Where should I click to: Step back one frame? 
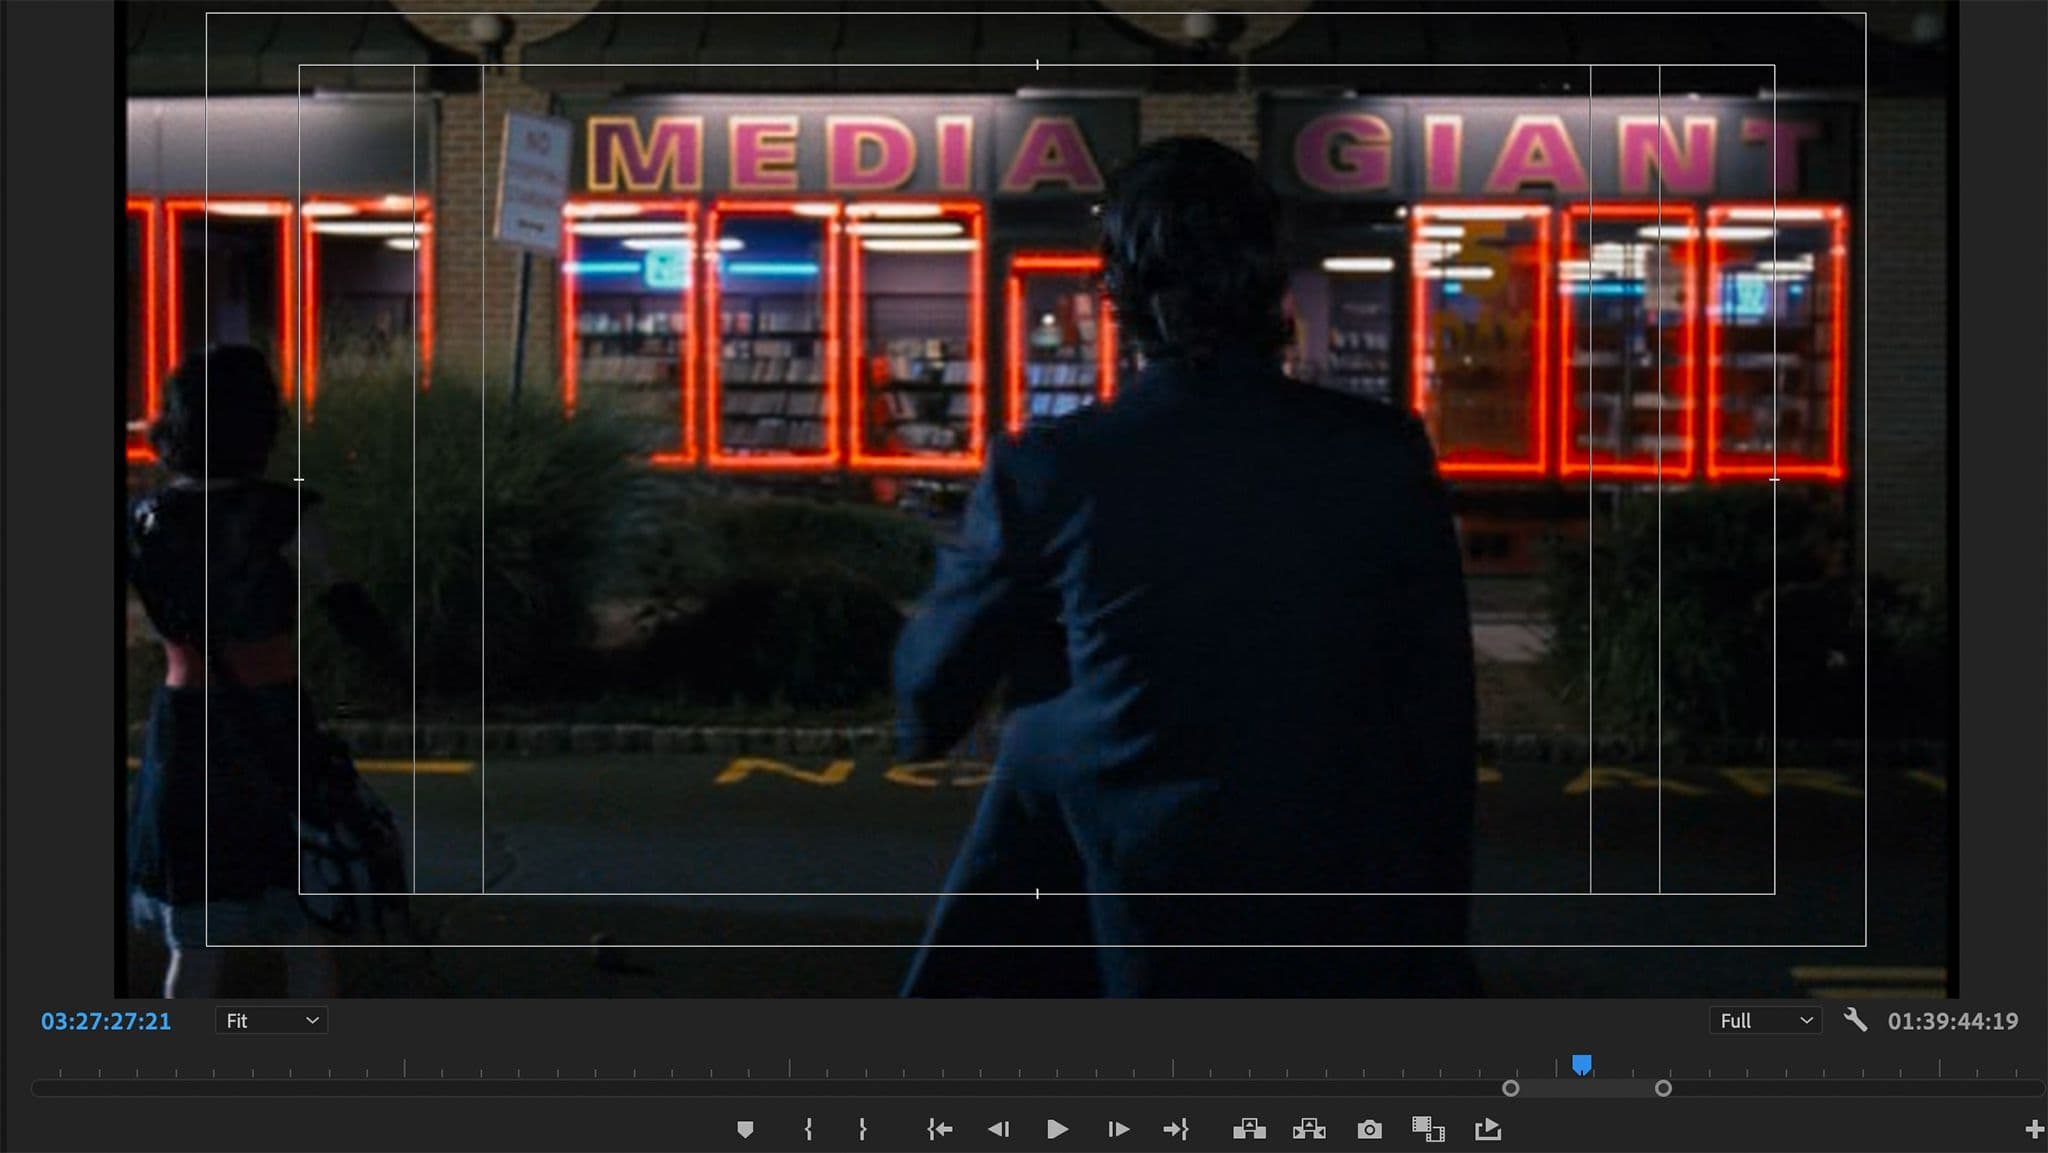(998, 1129)
